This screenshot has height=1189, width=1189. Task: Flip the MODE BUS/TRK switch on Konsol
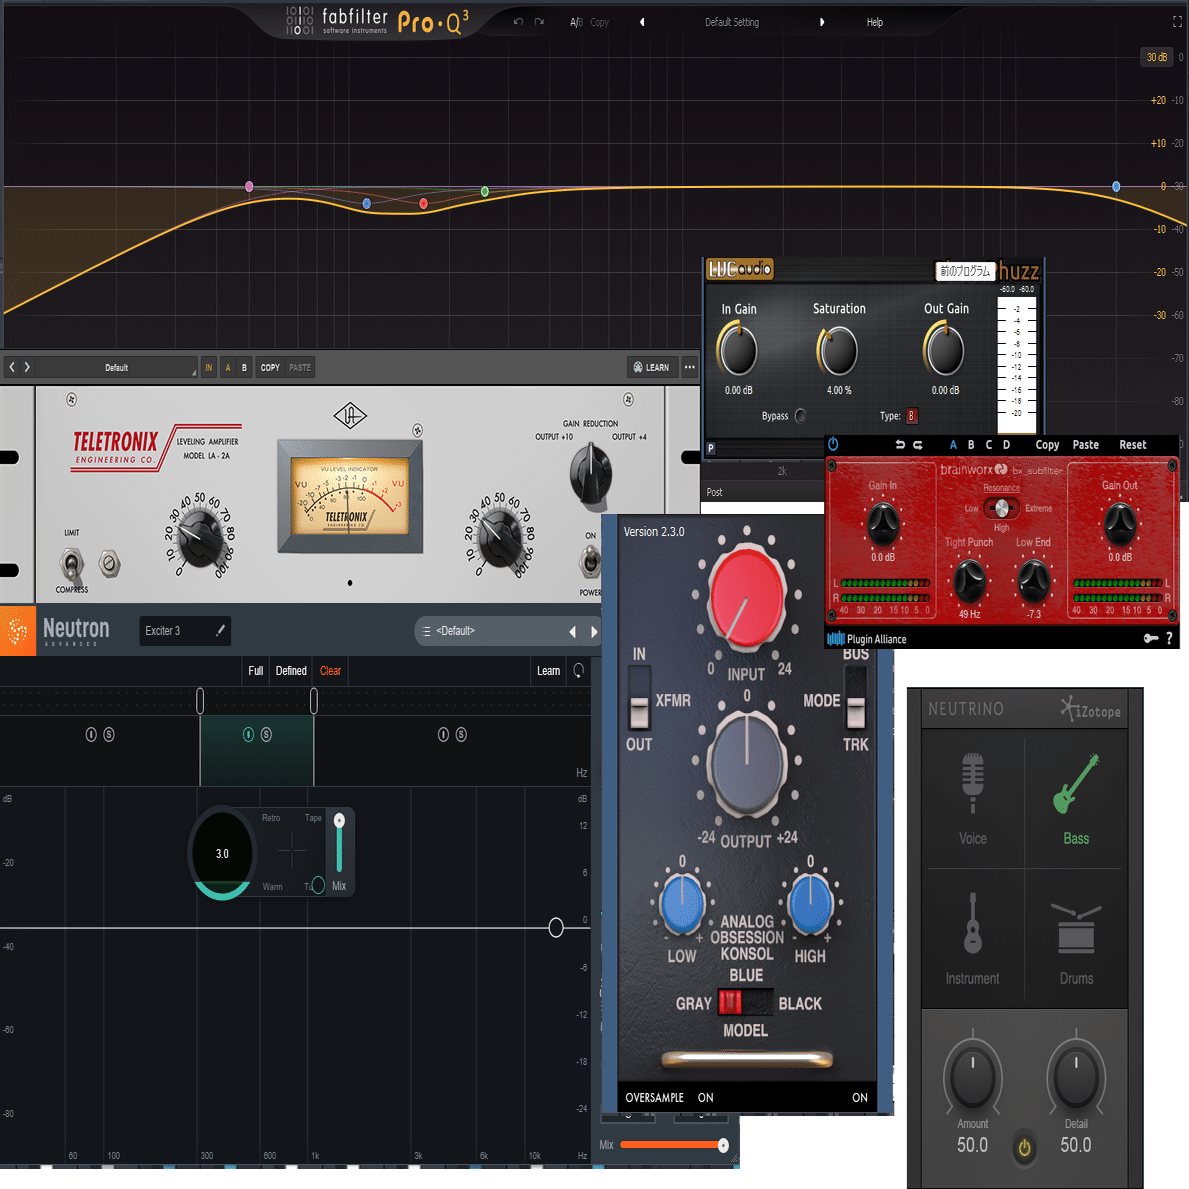point(855,697)
